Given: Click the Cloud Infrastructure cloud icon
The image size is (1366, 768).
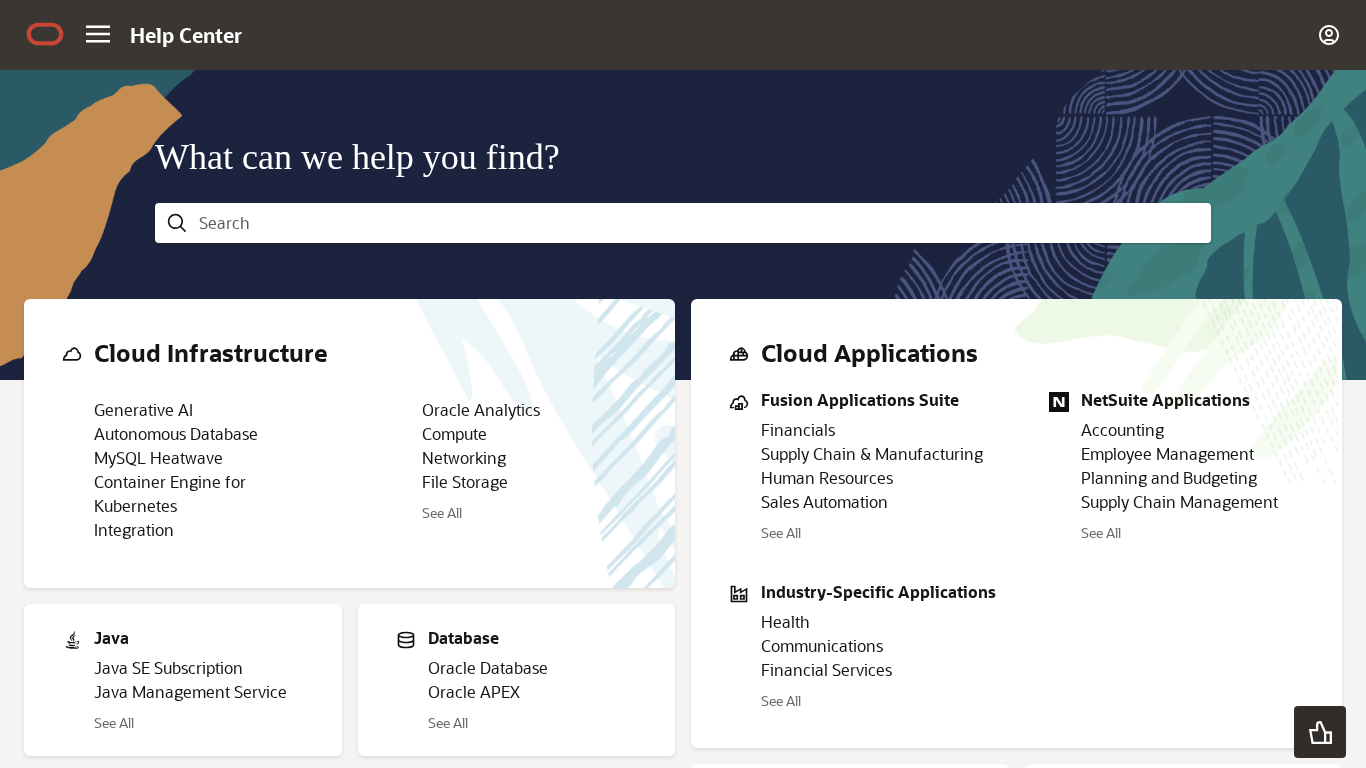Looking at the screenshot, I should tap(72, 354).
